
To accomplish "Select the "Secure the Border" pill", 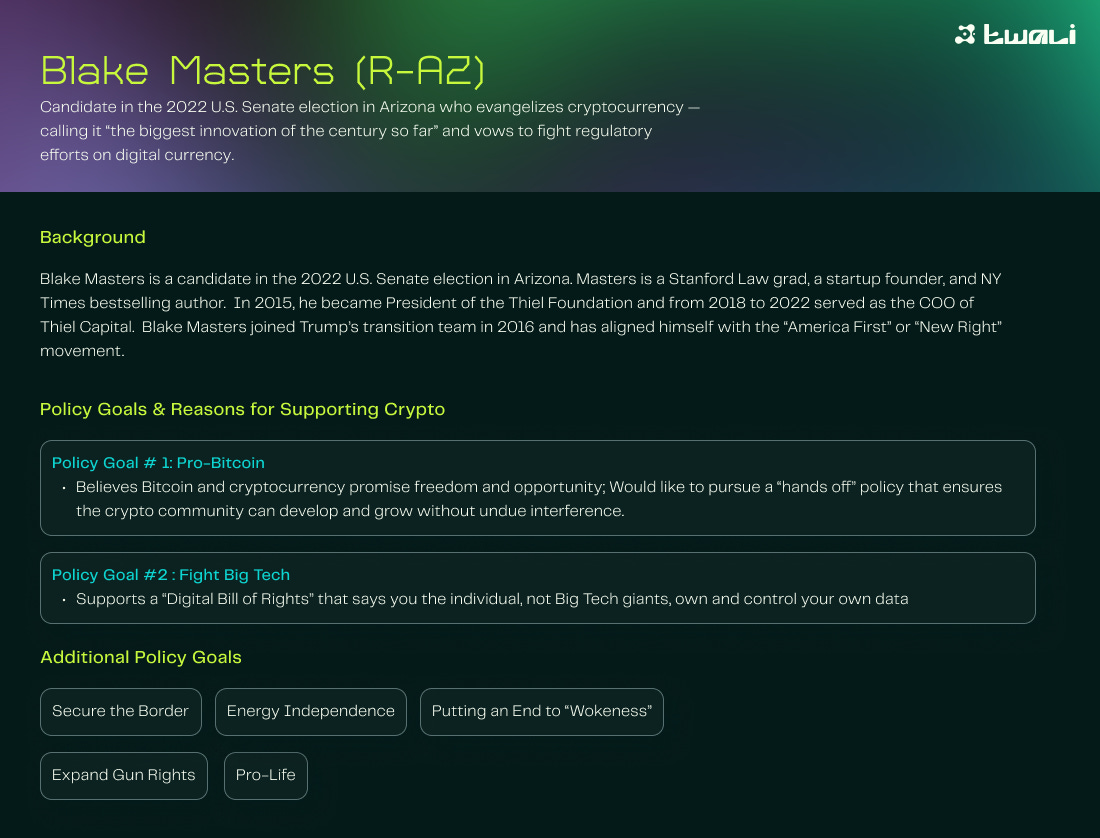I will pyautogui.click(x=121, y=712).
